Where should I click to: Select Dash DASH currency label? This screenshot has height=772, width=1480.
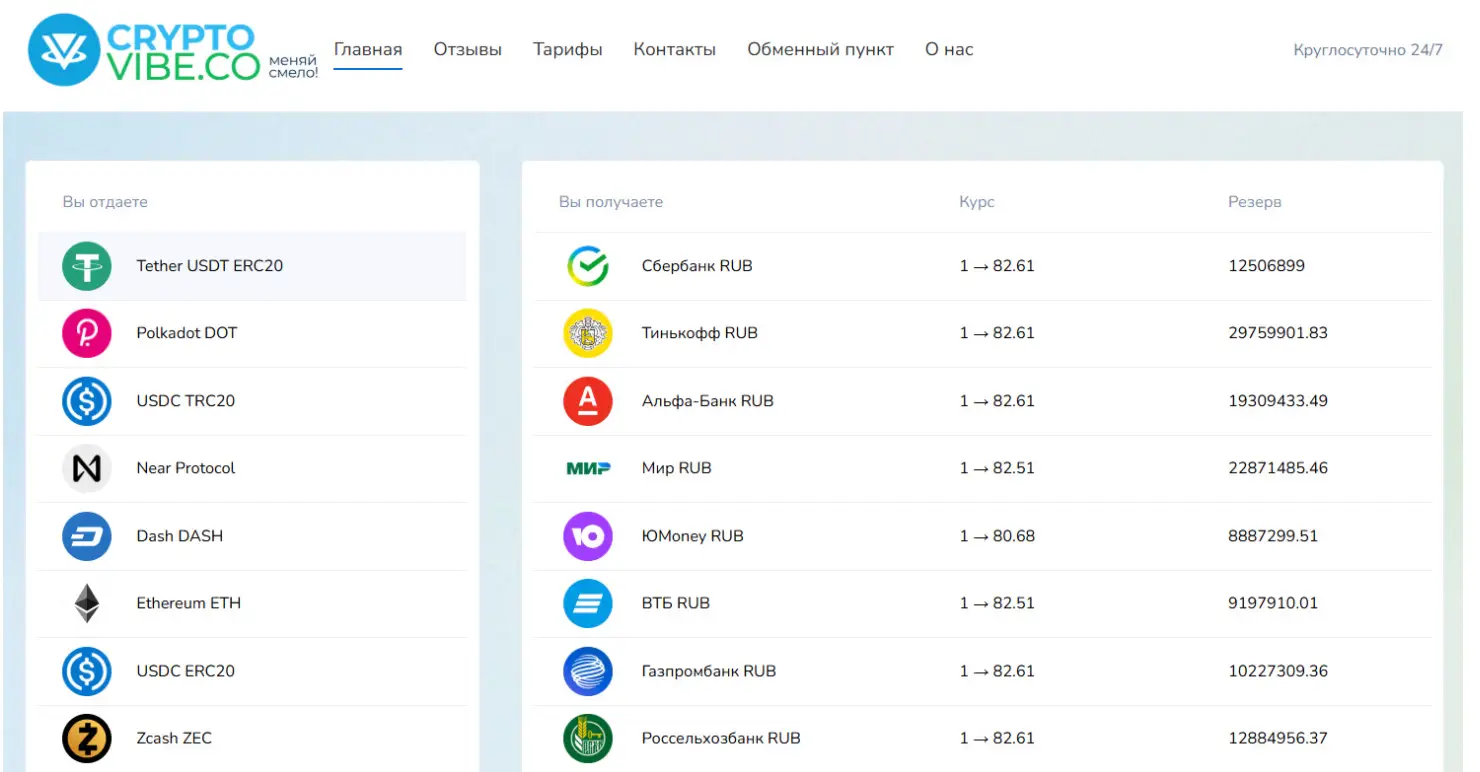180,536
